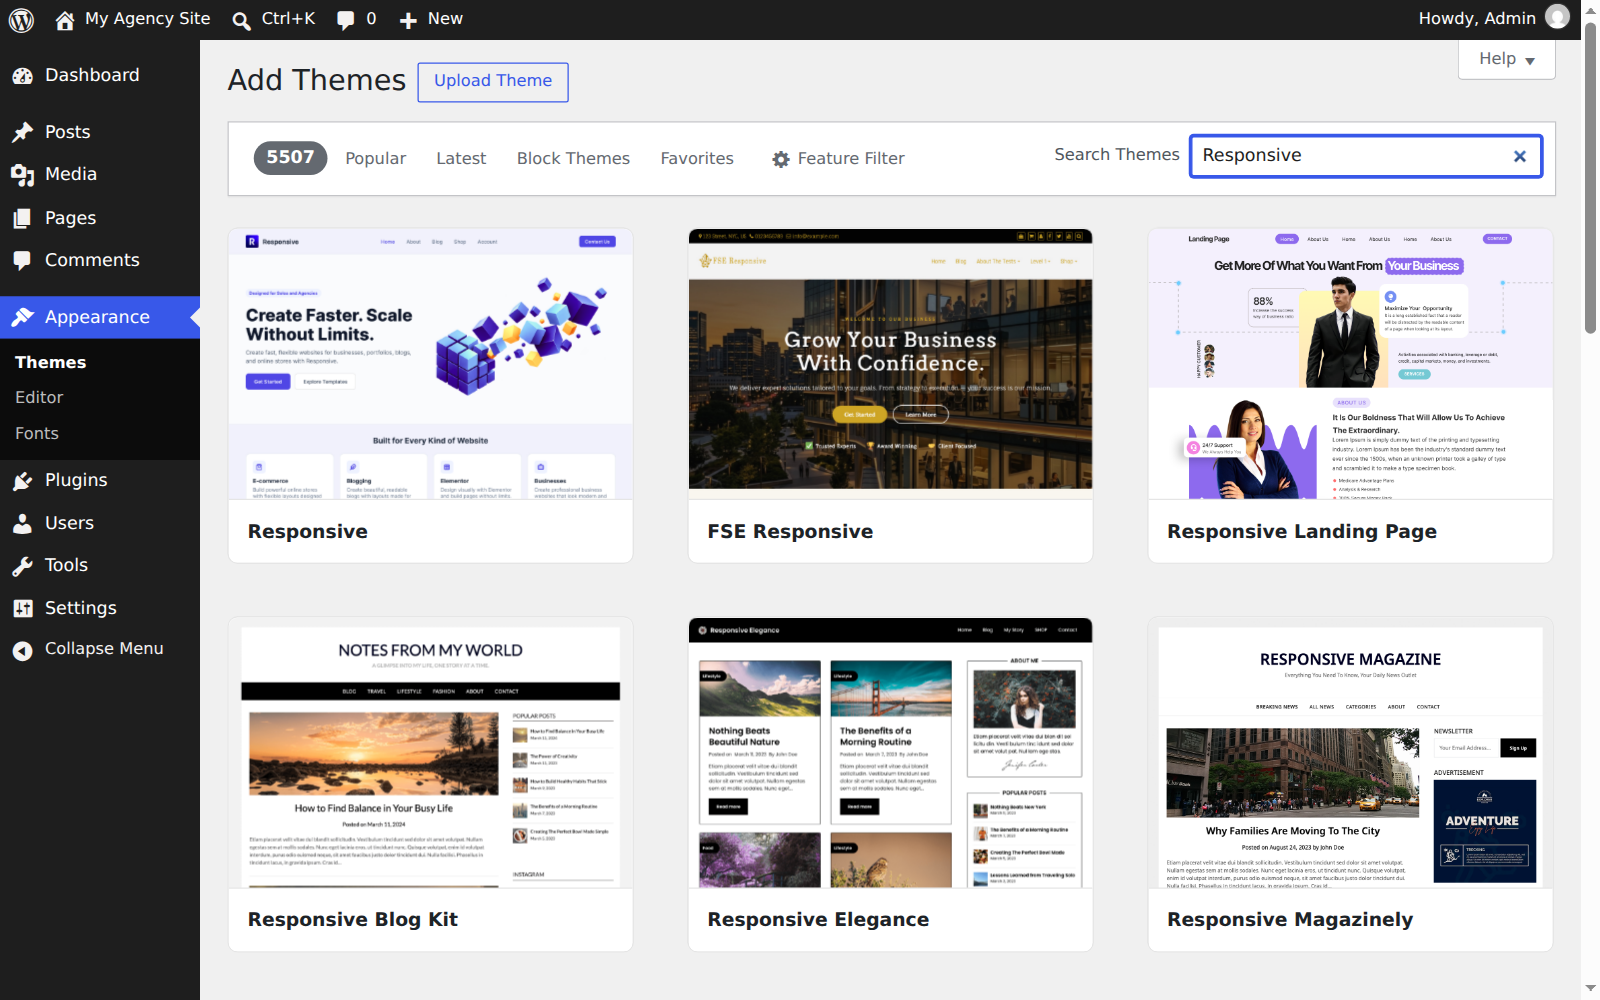Screen dimensions: 1600x1000
Task: Click the Feature Filter gear icon
Action: point(781,159)
